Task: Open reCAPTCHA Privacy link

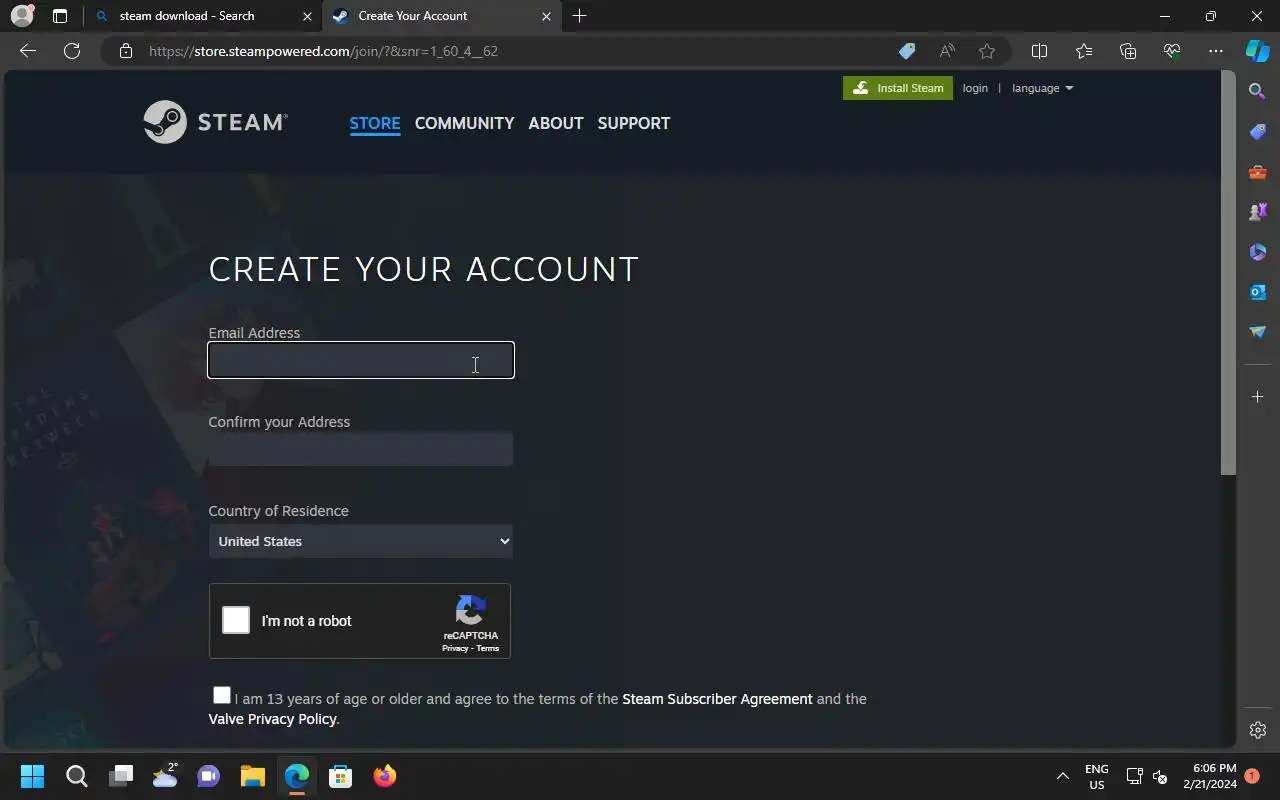Action: tap(455, 648)
